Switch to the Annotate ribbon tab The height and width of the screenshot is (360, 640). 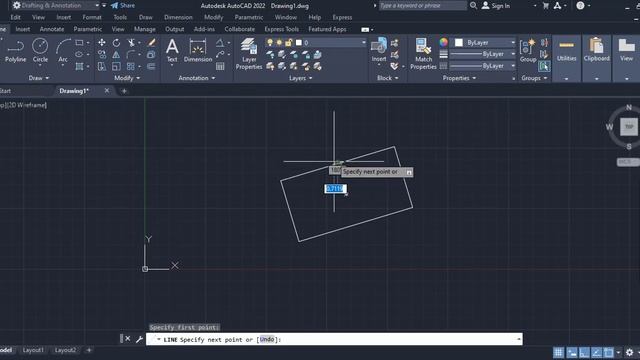[x=52, y=29]
